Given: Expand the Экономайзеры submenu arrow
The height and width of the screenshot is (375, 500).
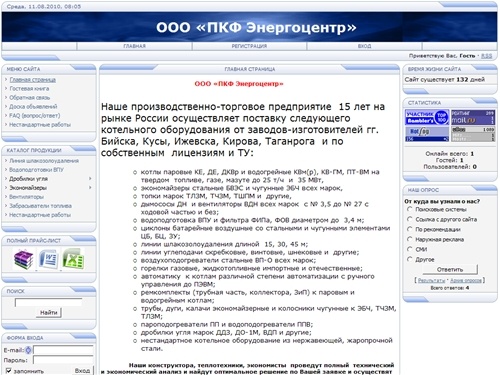Looking at the screenshot, I should tap(90, 188).
